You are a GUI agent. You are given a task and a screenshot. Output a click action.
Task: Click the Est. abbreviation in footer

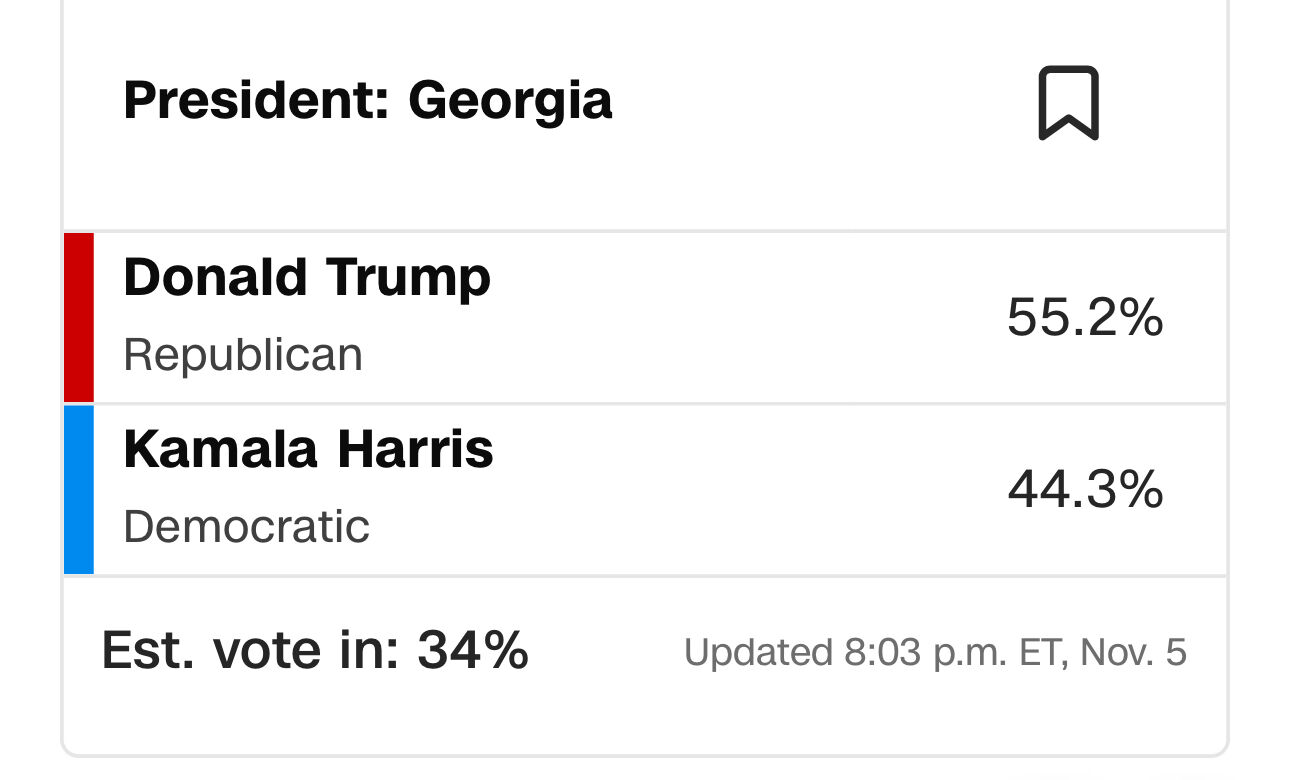coord(148,650)
